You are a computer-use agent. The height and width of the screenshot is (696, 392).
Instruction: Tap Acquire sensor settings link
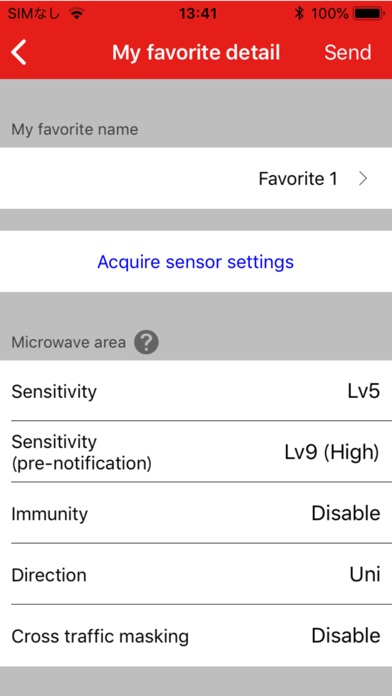coord(196,261)
